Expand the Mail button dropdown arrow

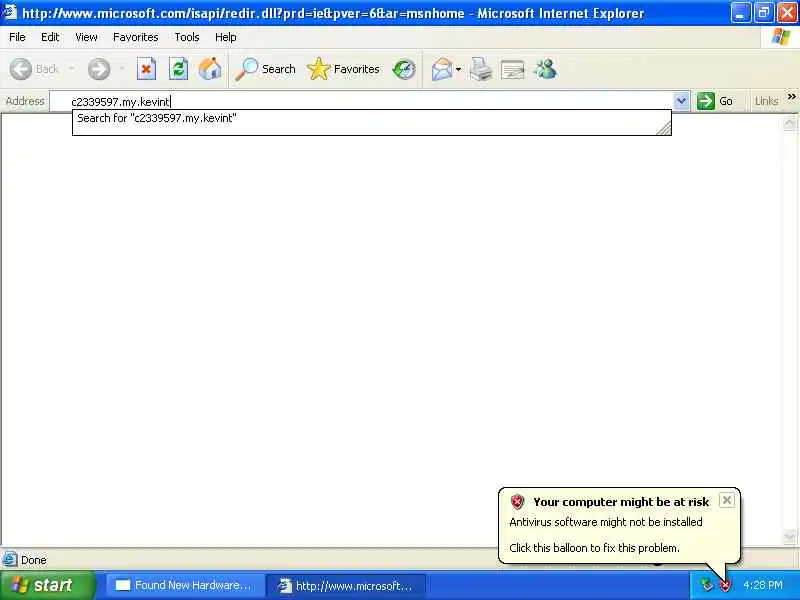[x=458, y=69]
